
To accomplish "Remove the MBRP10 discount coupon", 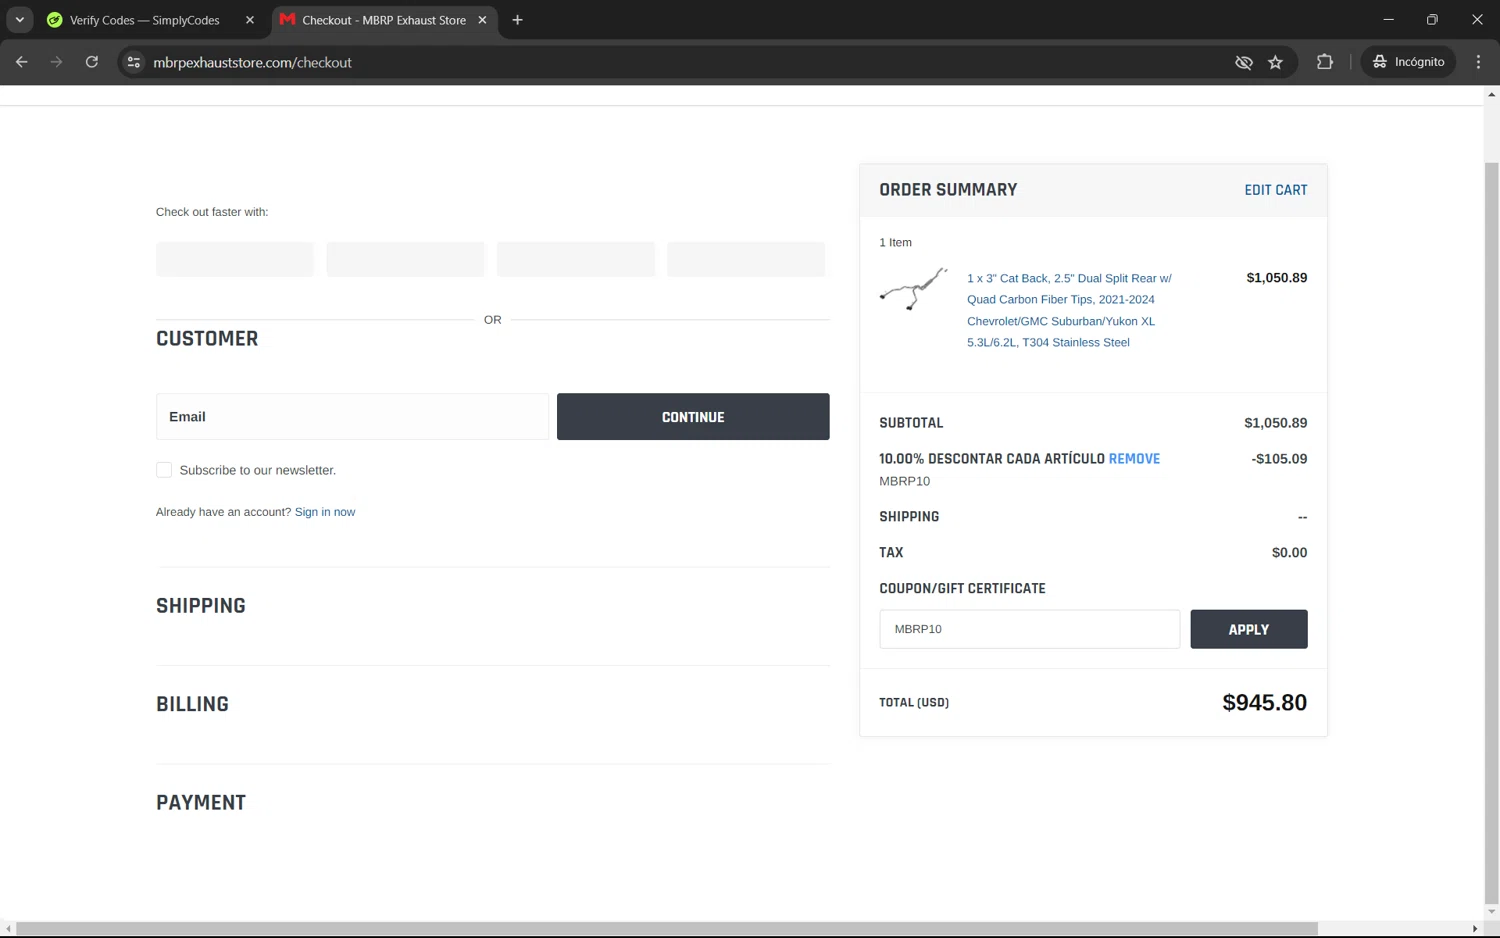I will coord(1134,459).
